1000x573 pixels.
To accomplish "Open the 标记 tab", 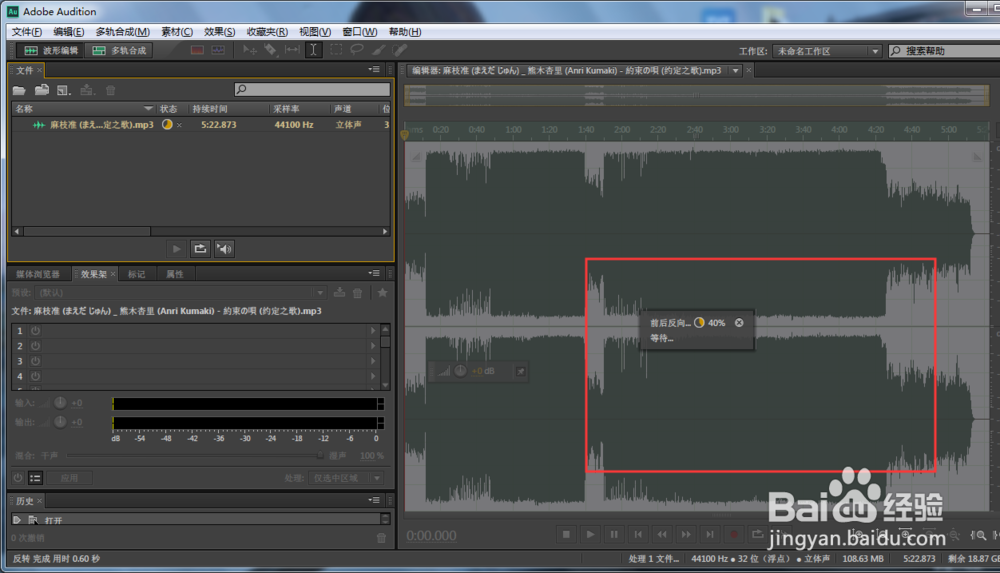I will point(136,274).
